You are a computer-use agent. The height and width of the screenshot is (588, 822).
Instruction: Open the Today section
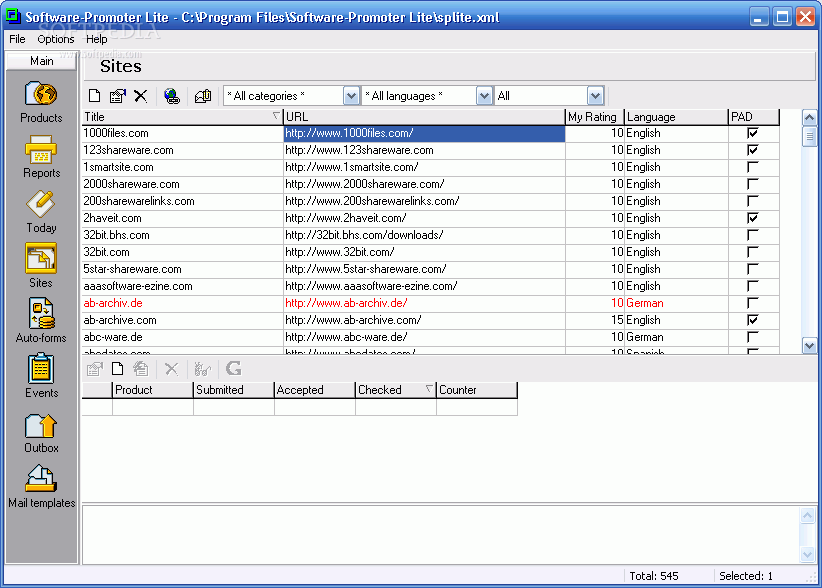click(41, 212)
